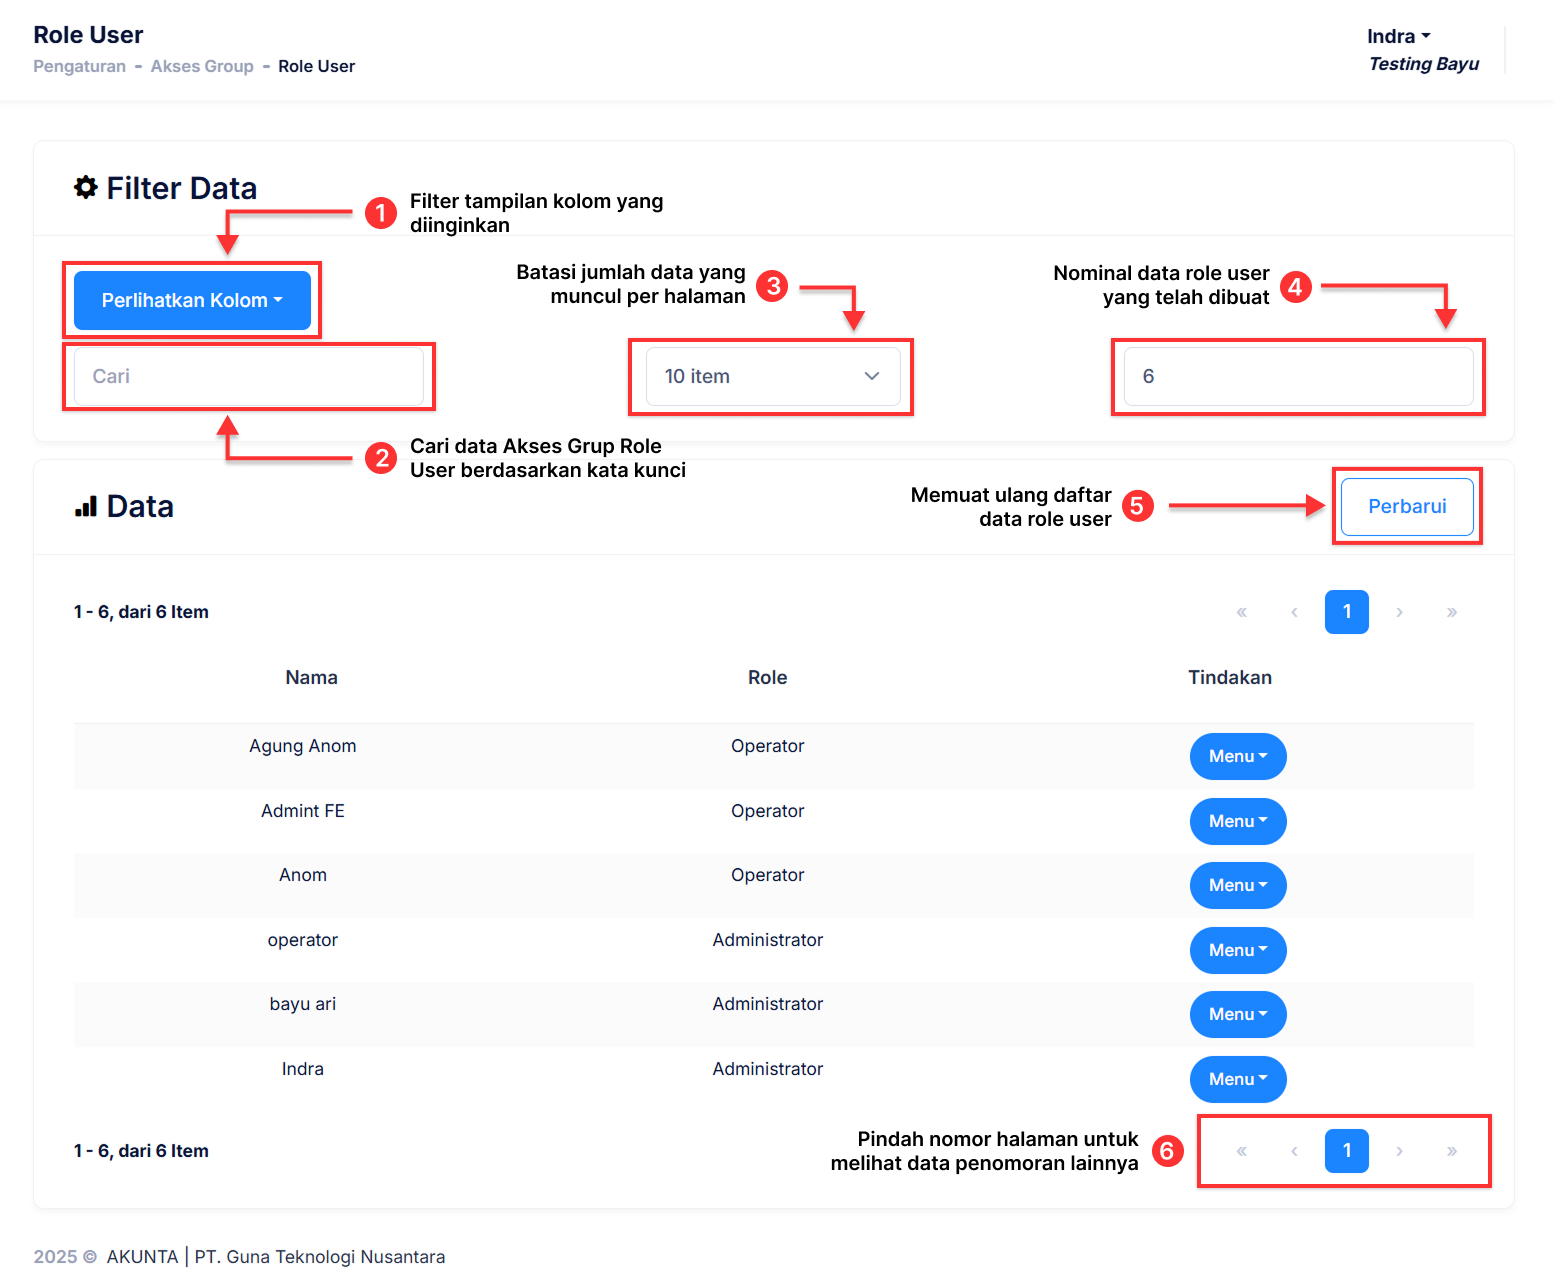The image size is (1555, 1288).
Task: Select page 1 in the bottom pagination
Action: pyautogui.click(x=1346, y=1151)
